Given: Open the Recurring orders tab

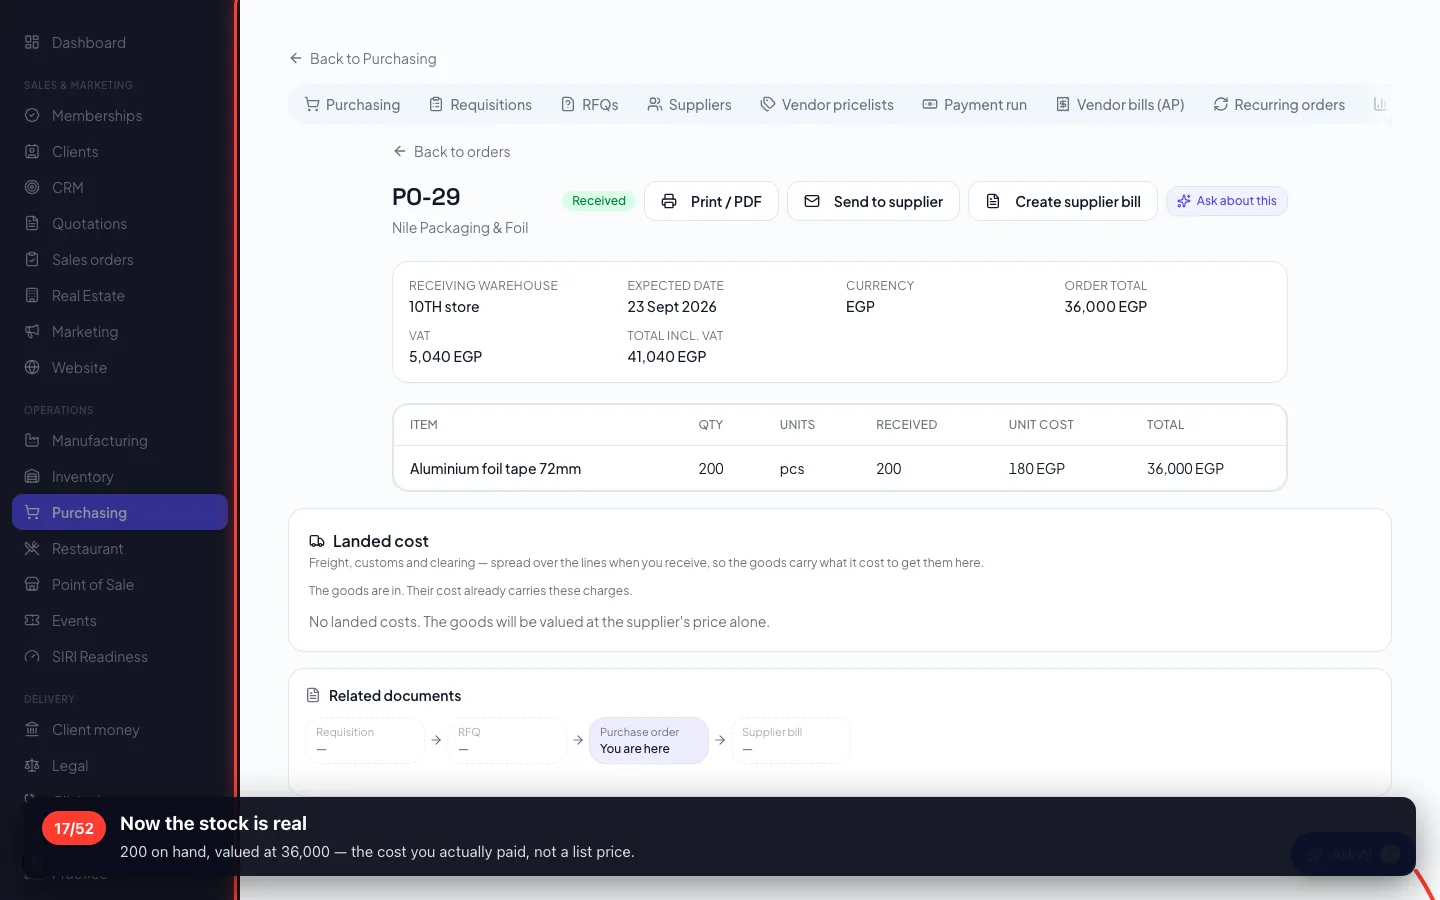Looking at the screenshot, I should pos(1279,104).
